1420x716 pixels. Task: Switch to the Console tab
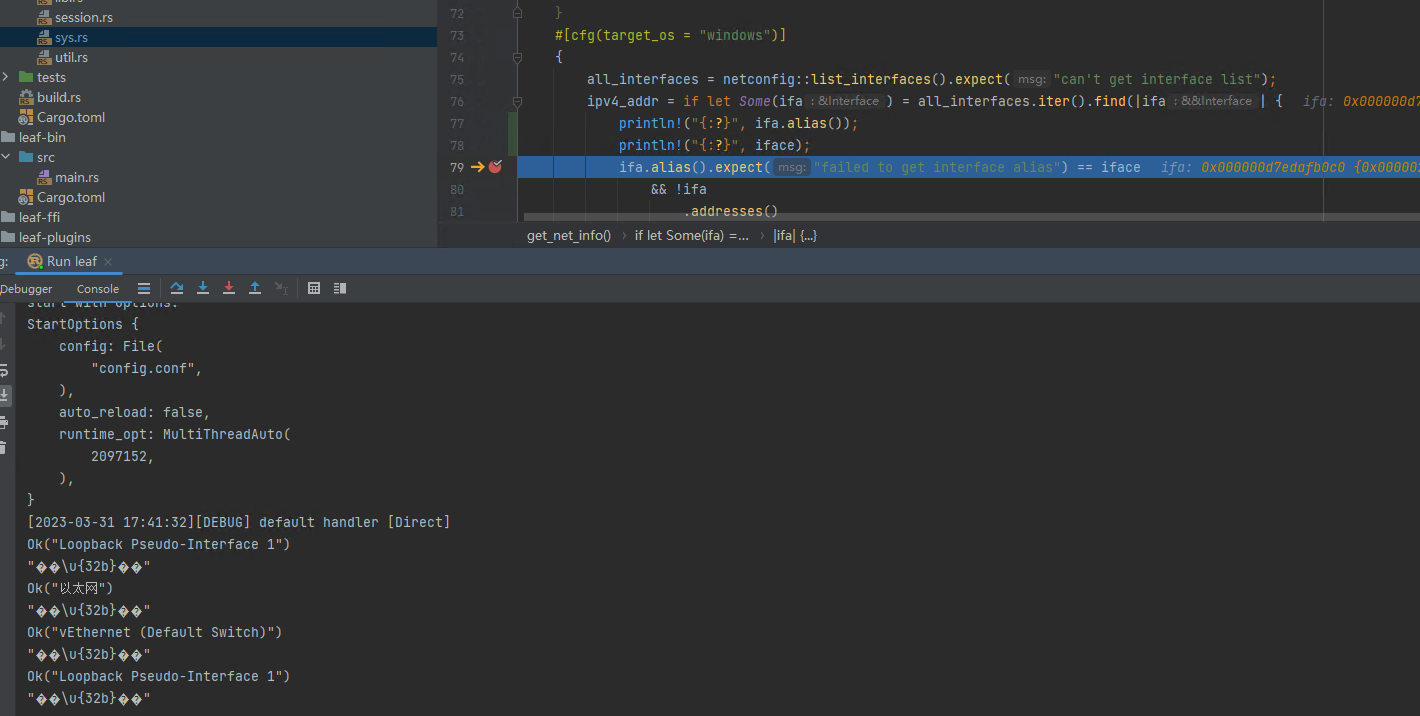point(98,289)
